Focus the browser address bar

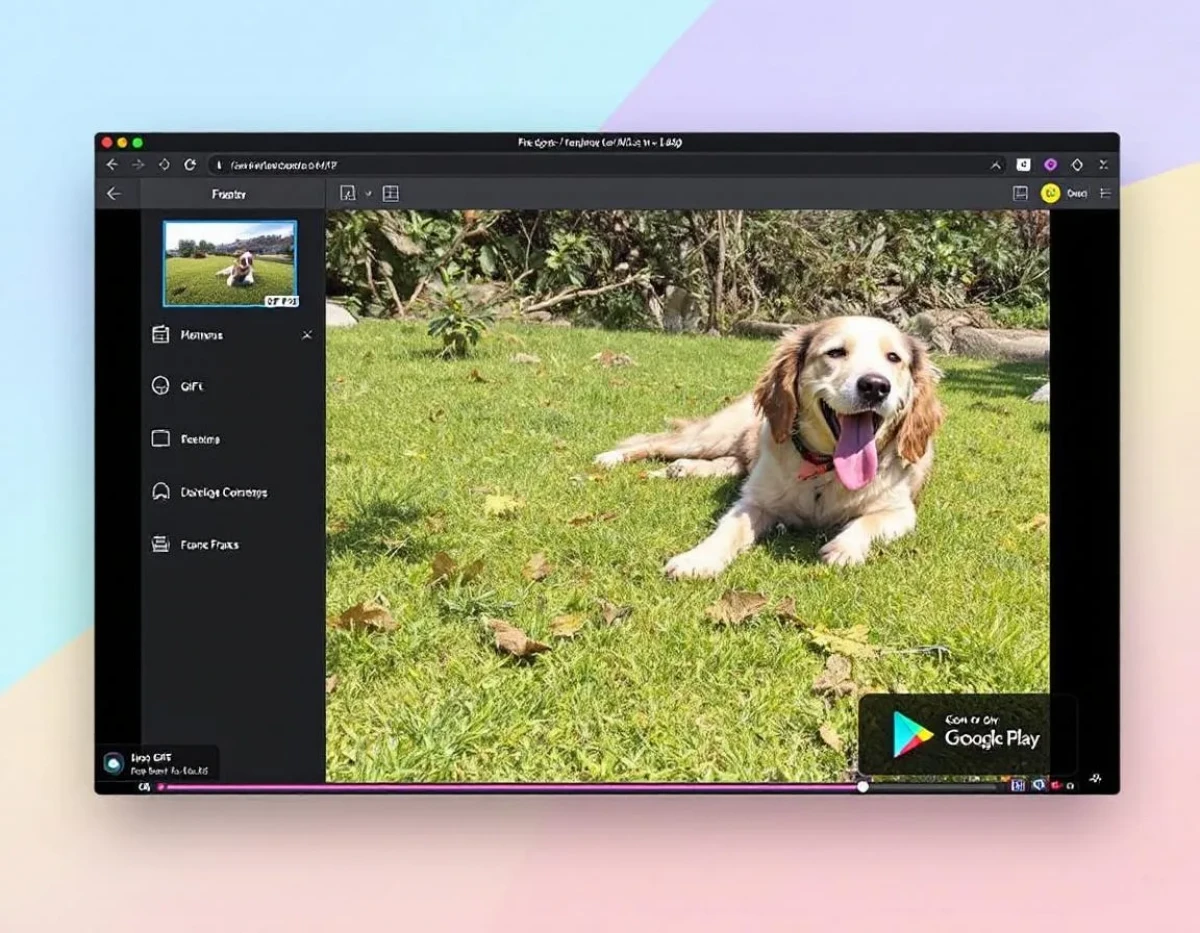pyautogui.click(x=607, y=164)
